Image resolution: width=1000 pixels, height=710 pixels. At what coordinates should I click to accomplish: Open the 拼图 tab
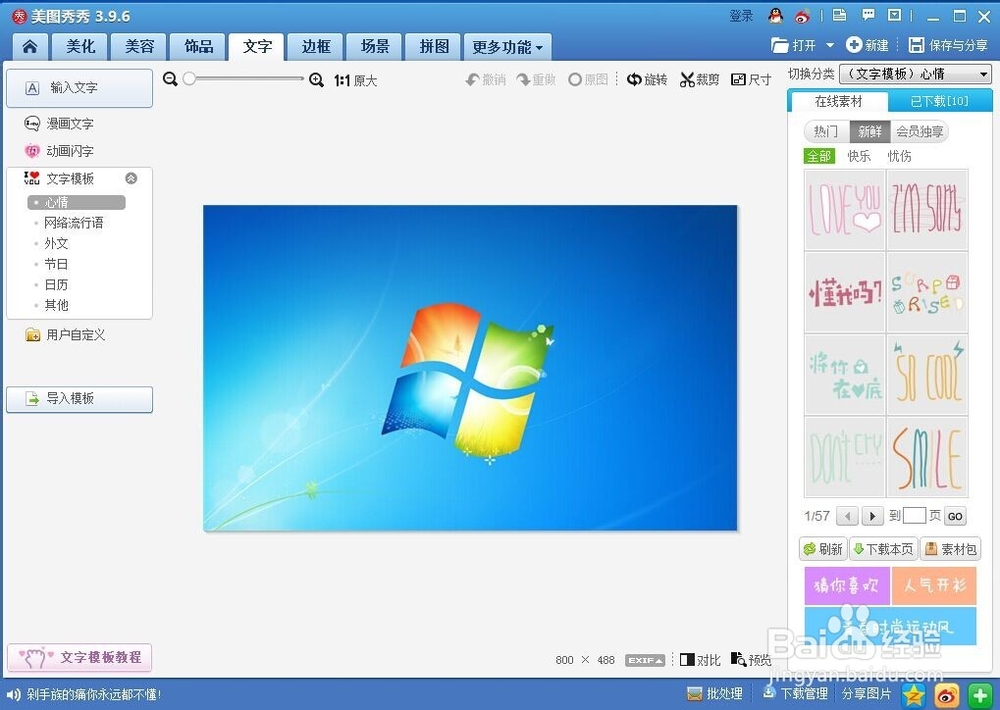click(434, 47)
